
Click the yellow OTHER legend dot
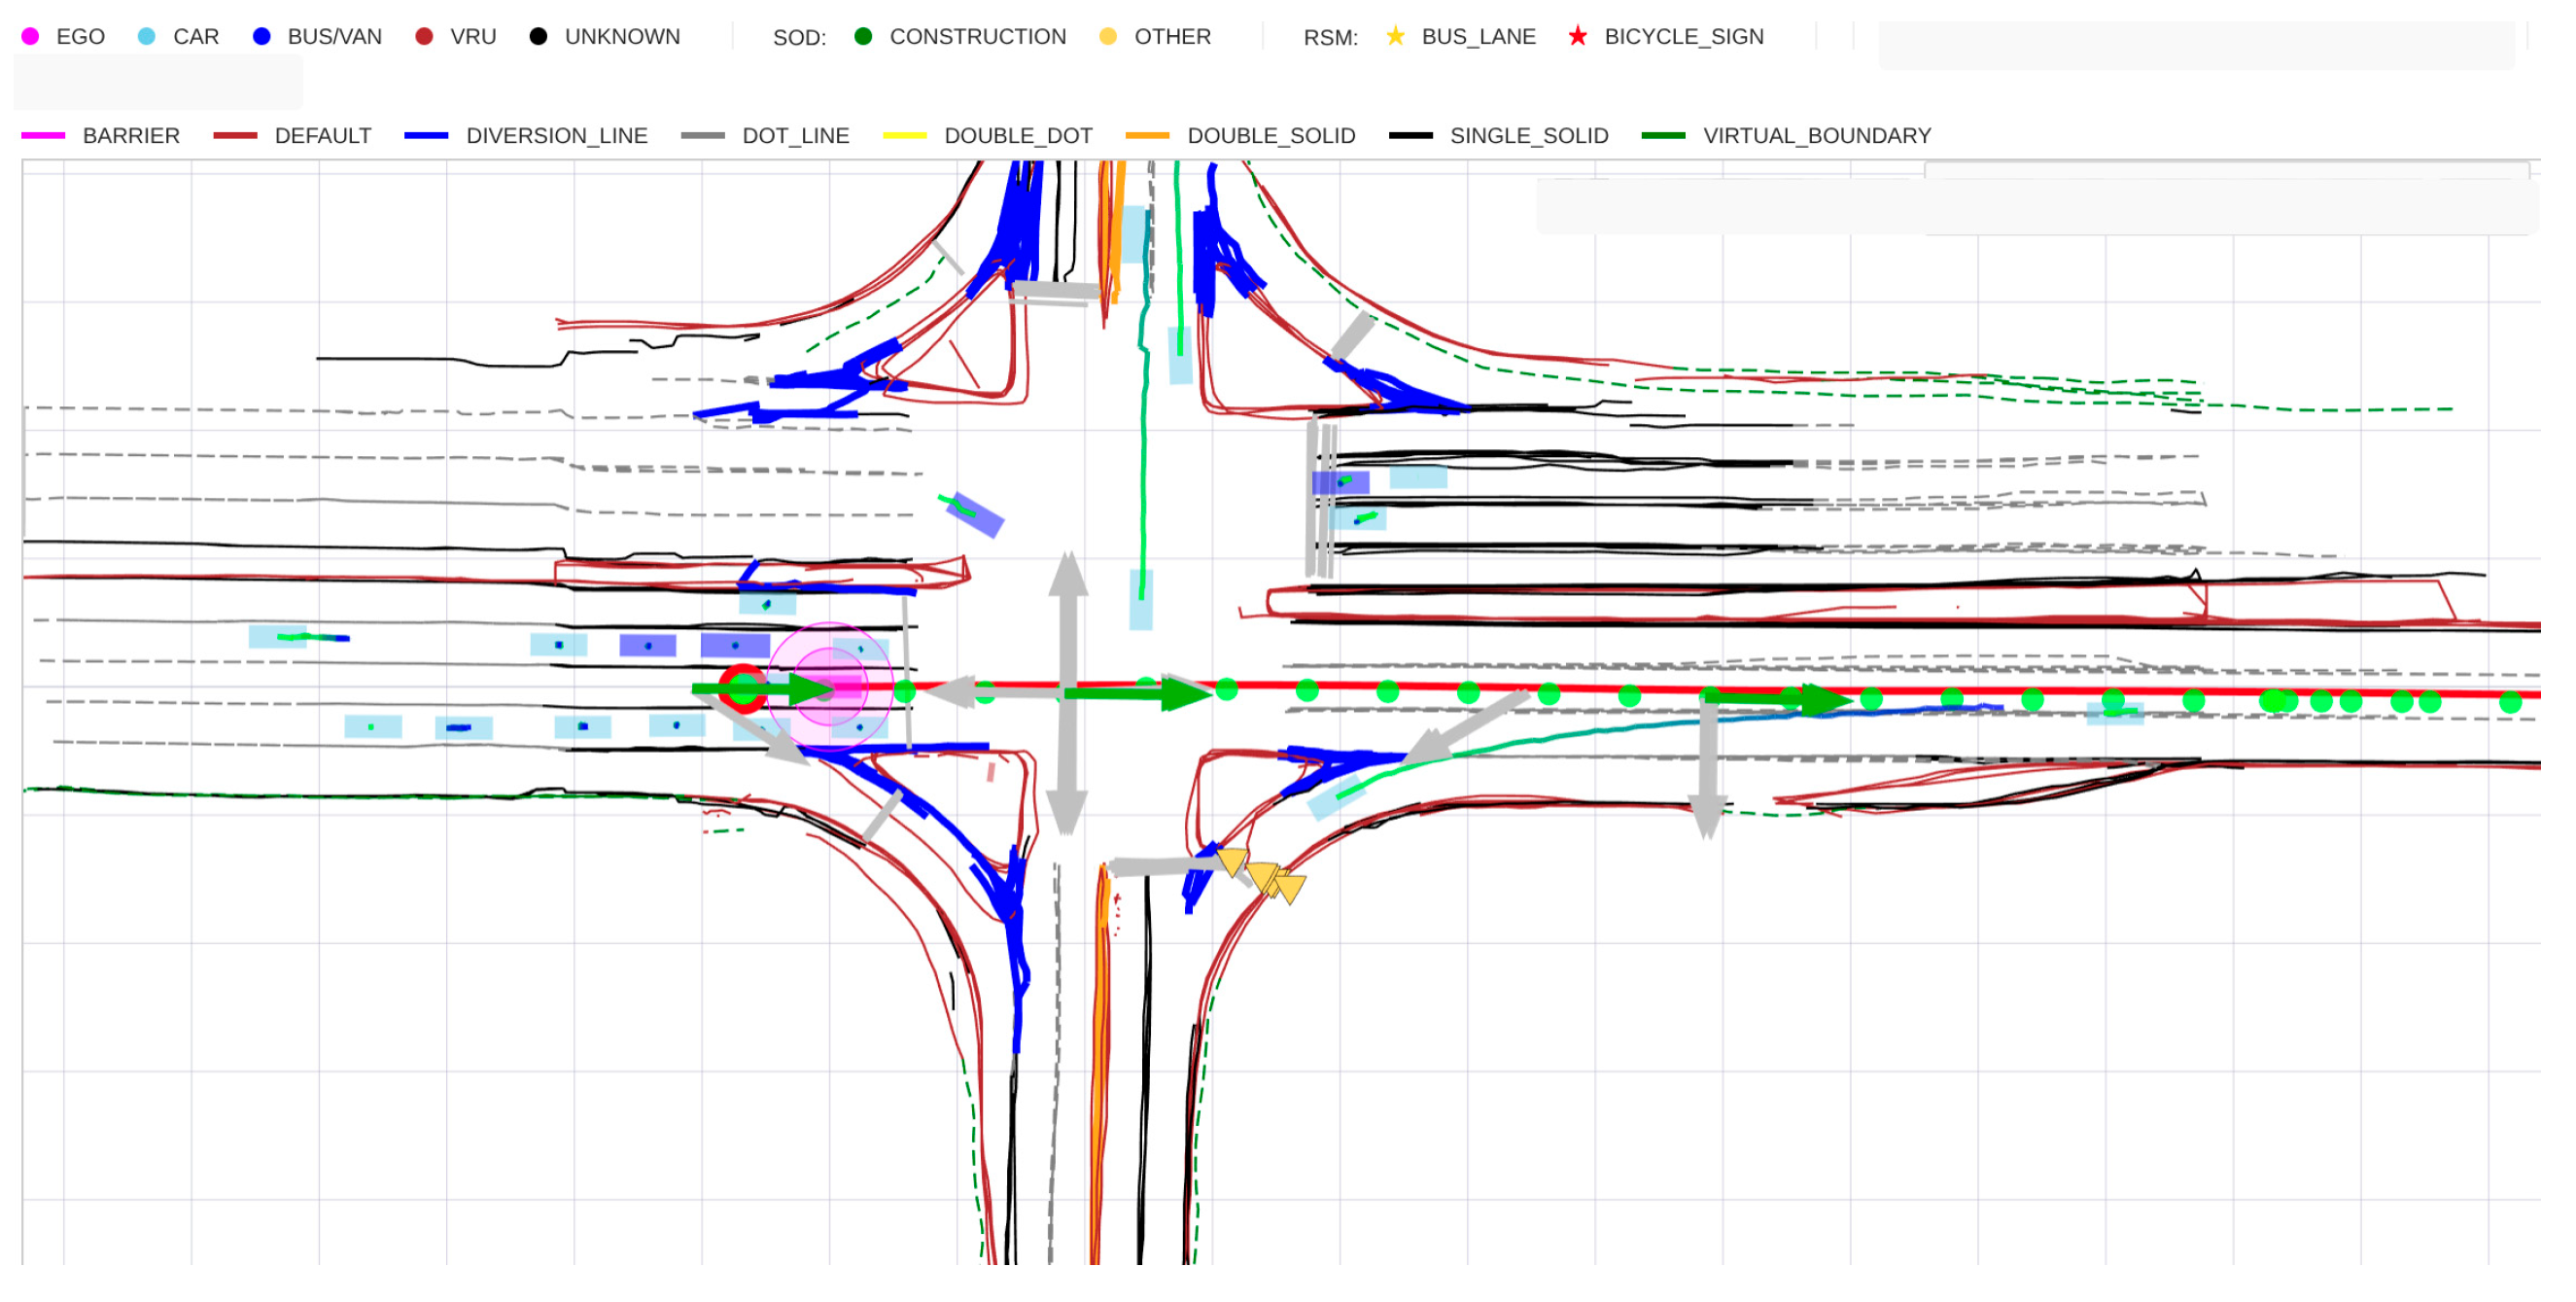pyautogui.click(x=1107, y=37)
